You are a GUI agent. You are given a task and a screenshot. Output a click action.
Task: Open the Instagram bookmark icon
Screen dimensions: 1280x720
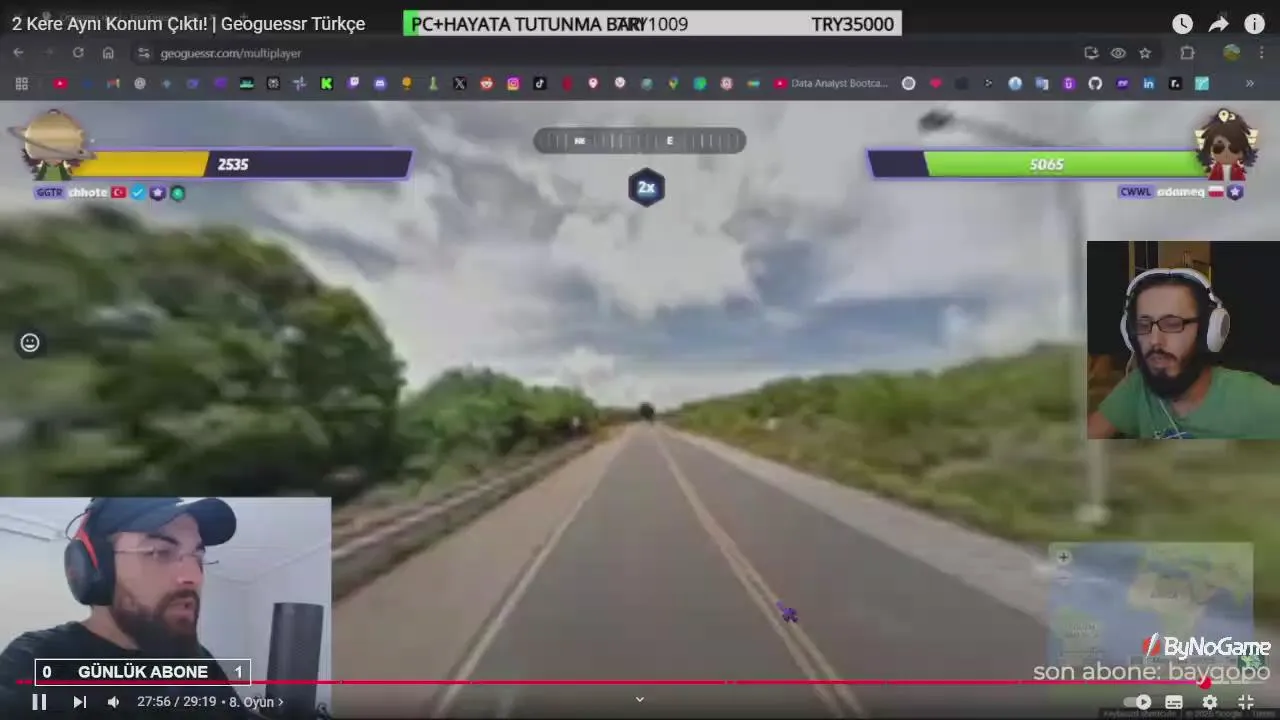513,84
